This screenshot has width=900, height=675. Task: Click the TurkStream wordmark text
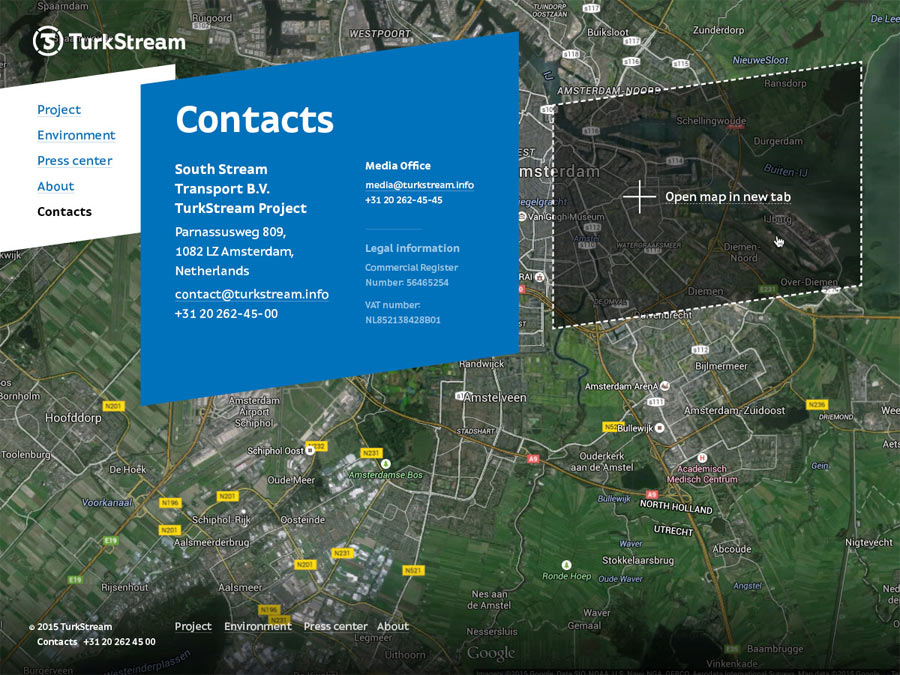[x=127, y=42]
